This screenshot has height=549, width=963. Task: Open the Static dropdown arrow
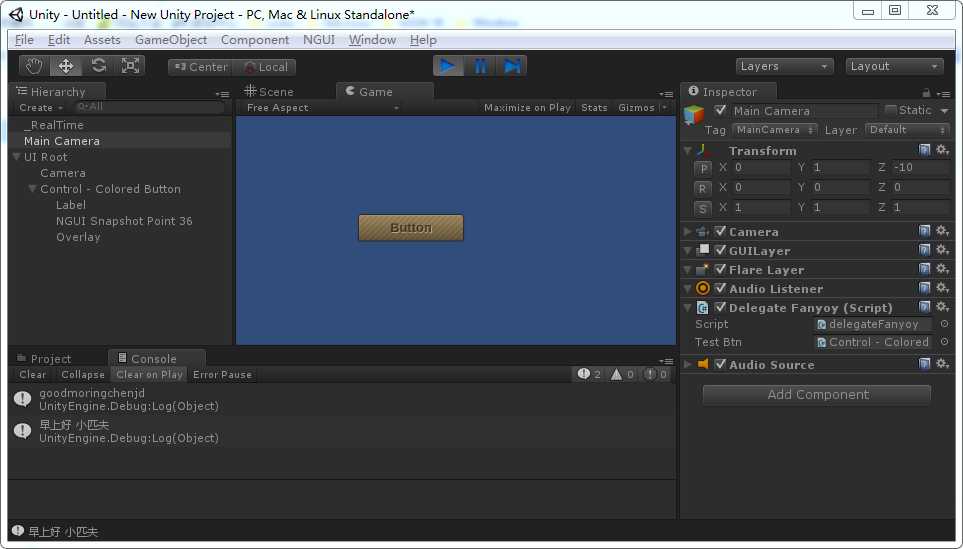coord(945,111)
